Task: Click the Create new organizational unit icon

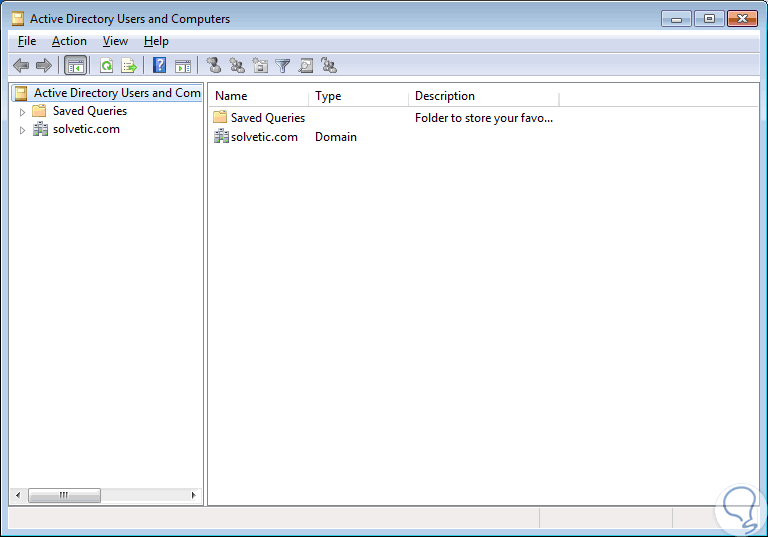Action: tap(260, 65)
